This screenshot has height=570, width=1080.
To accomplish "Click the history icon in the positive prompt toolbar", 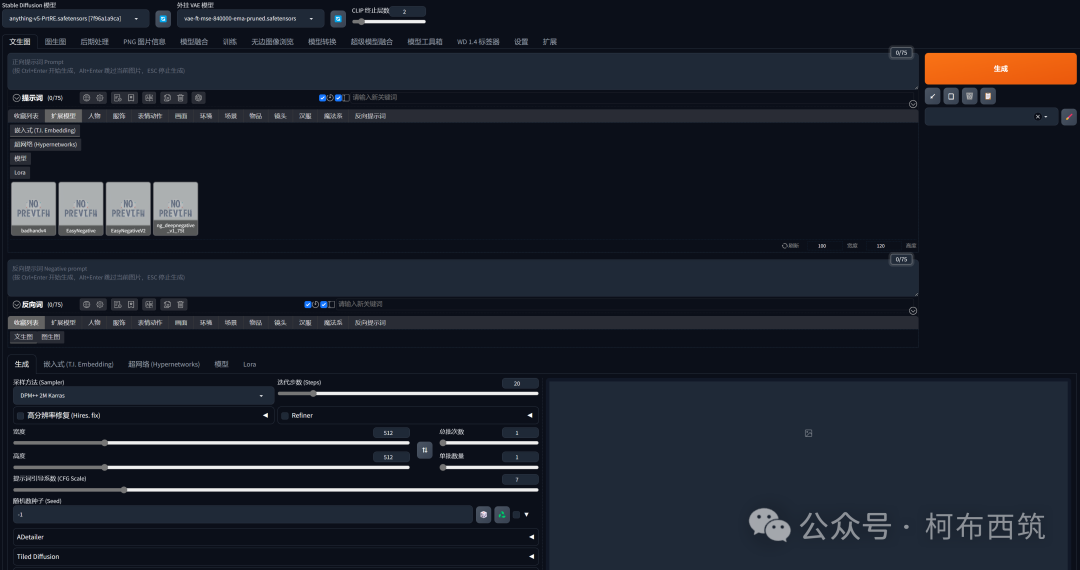I will coord(117,98).
